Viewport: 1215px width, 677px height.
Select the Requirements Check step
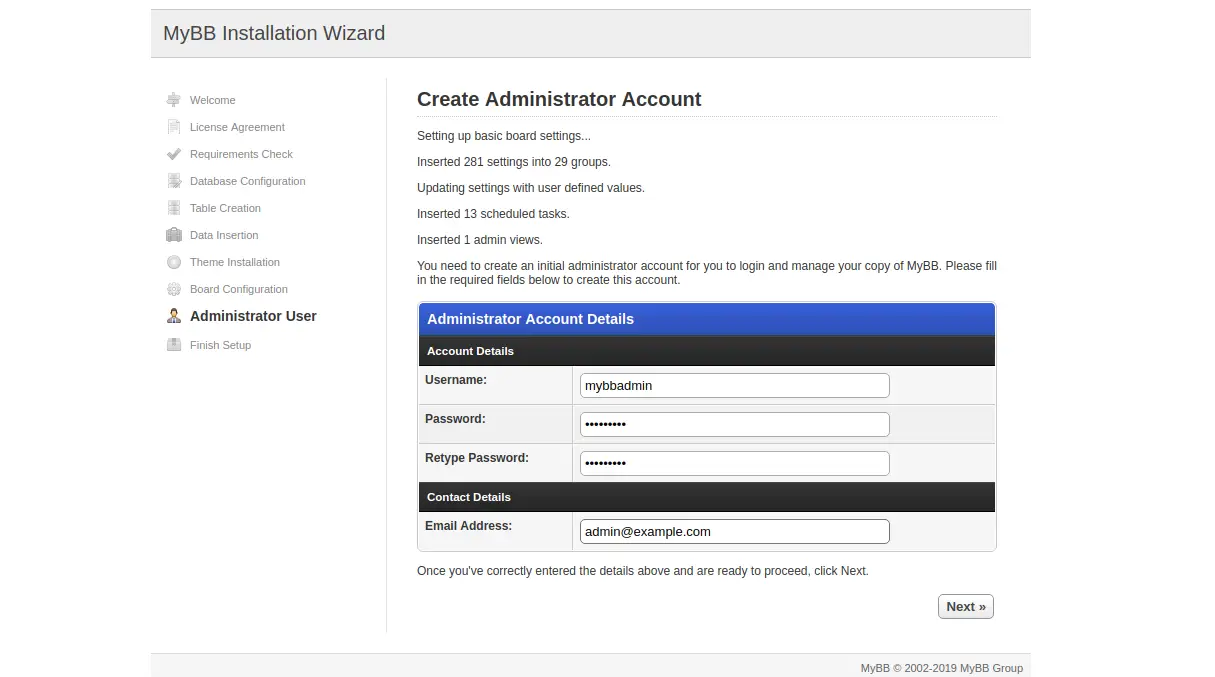[241, 154]
